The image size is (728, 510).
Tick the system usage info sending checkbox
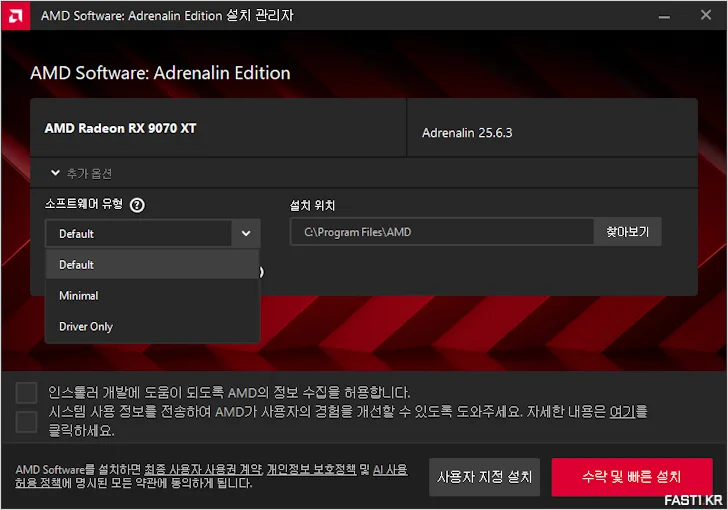point(26,422)
